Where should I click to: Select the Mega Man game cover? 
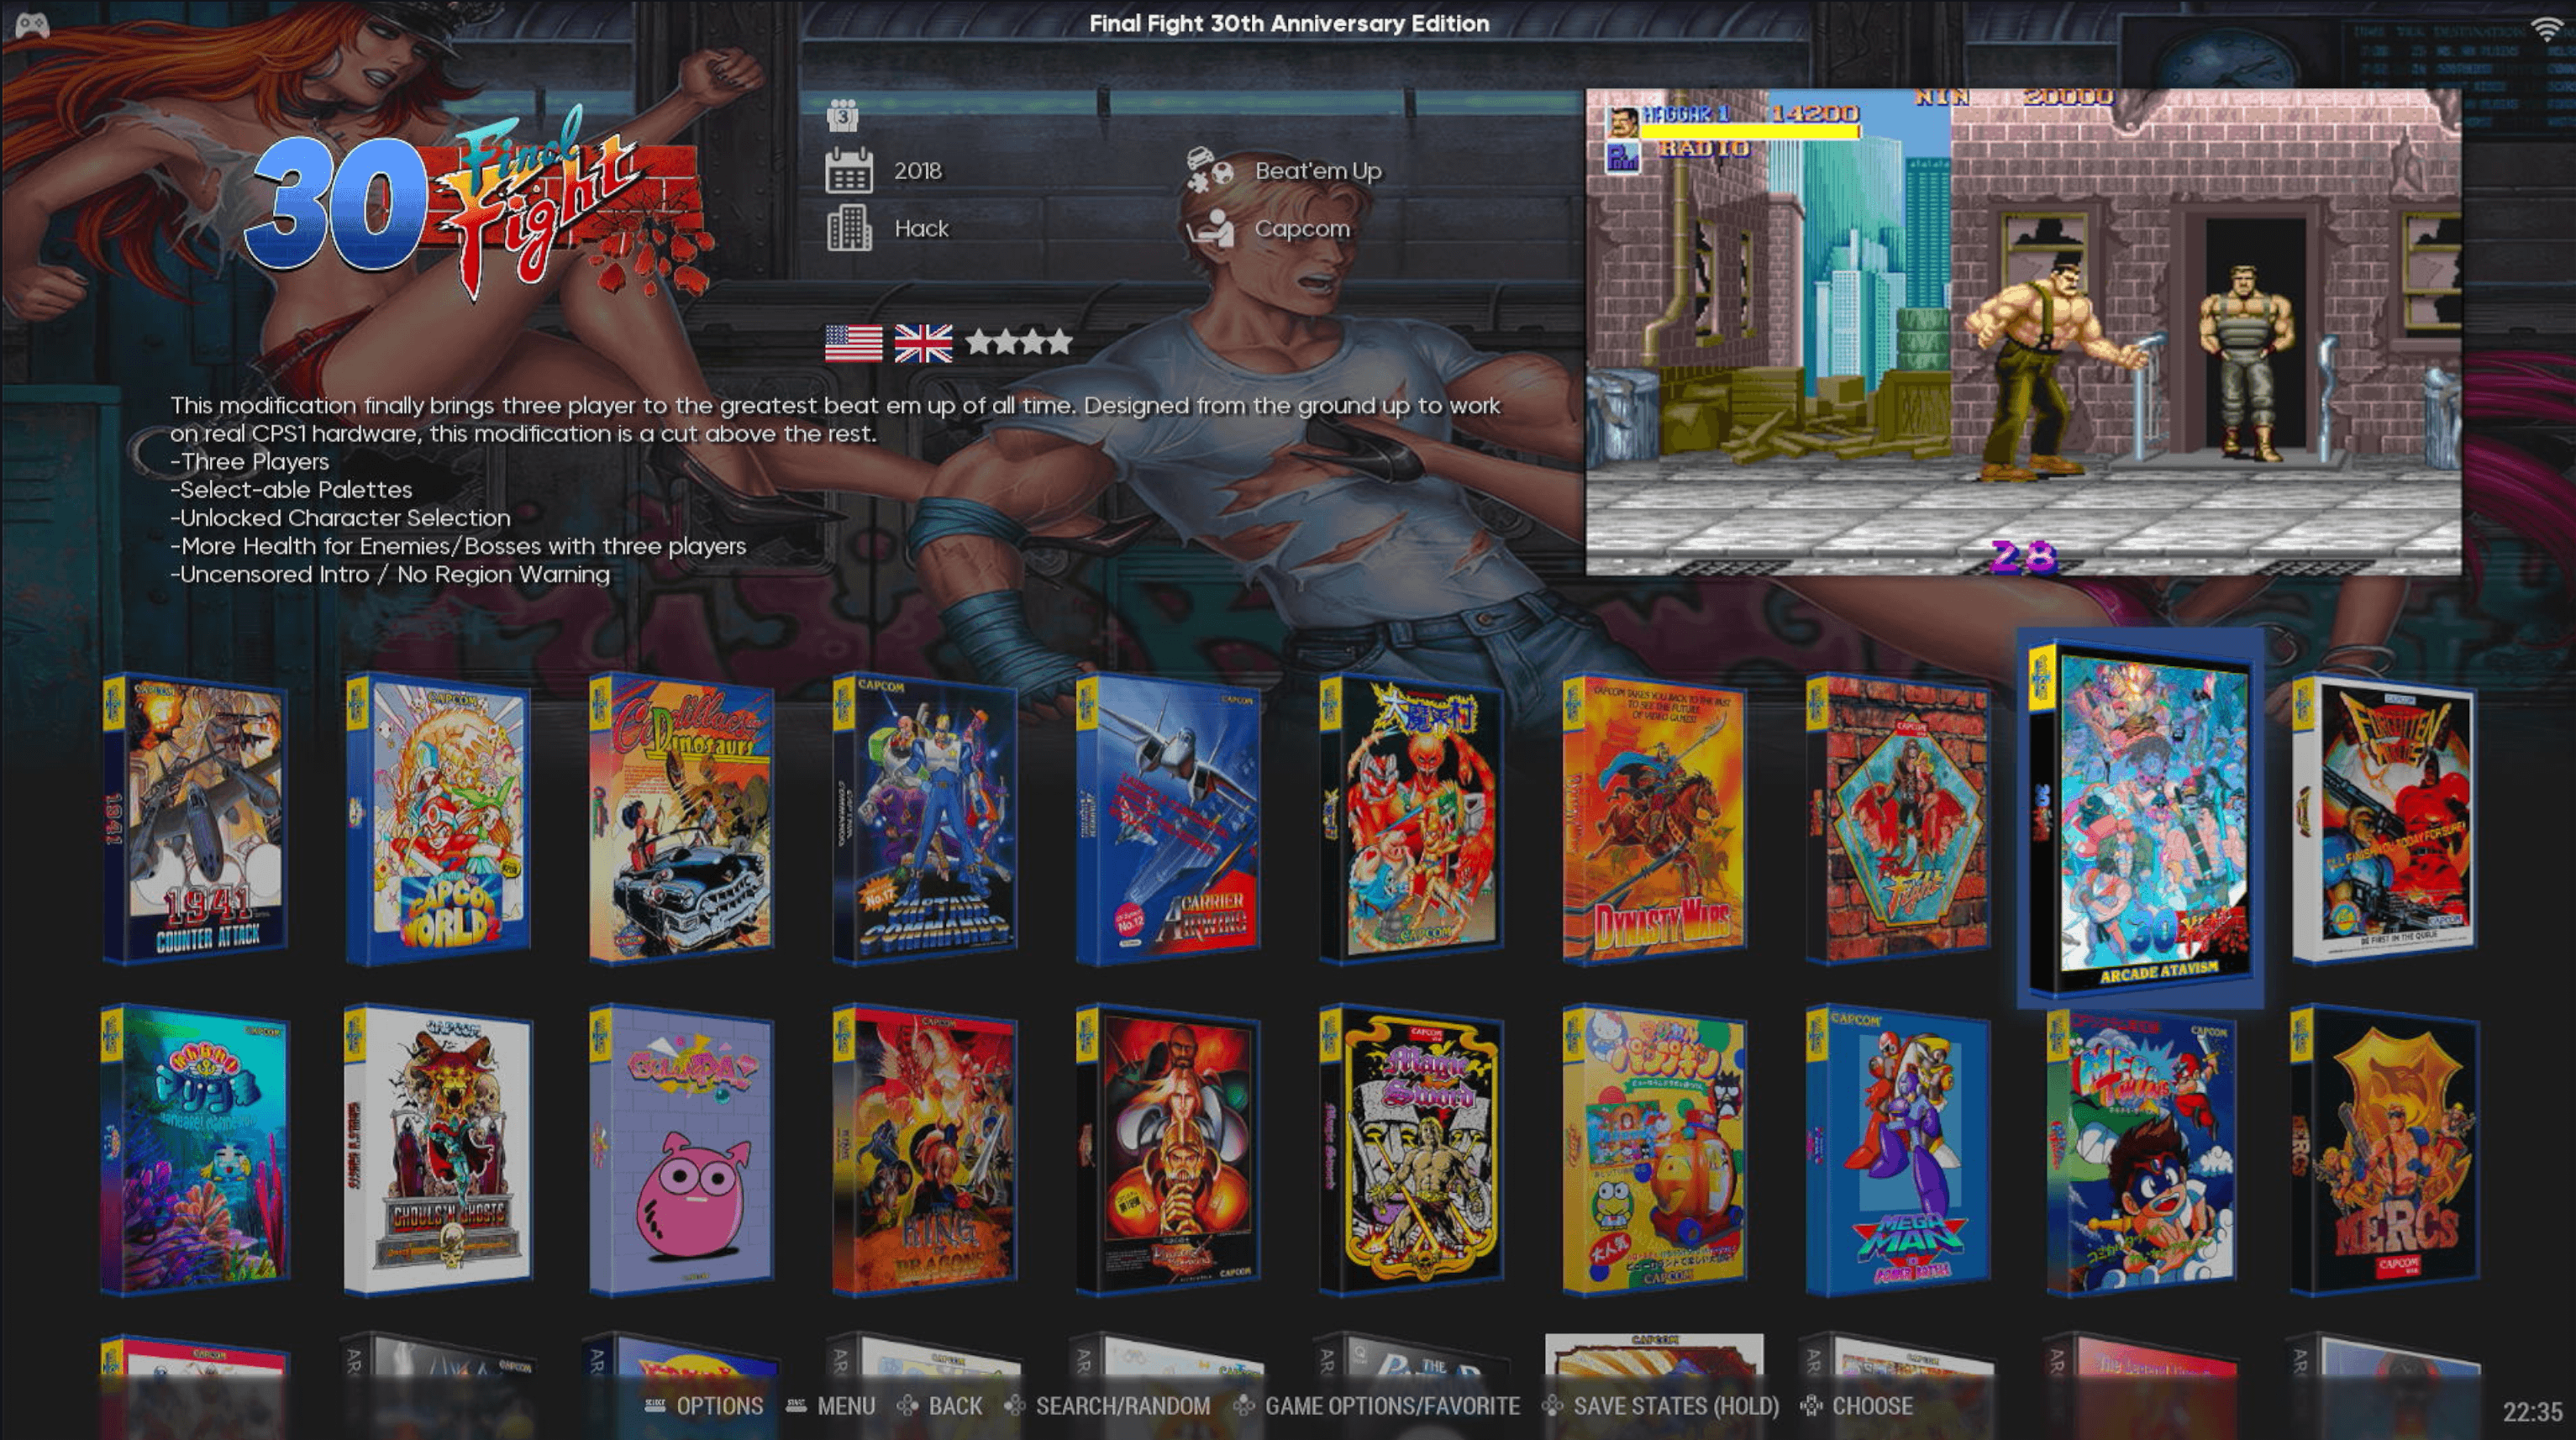click(x=1898, y=1150)
